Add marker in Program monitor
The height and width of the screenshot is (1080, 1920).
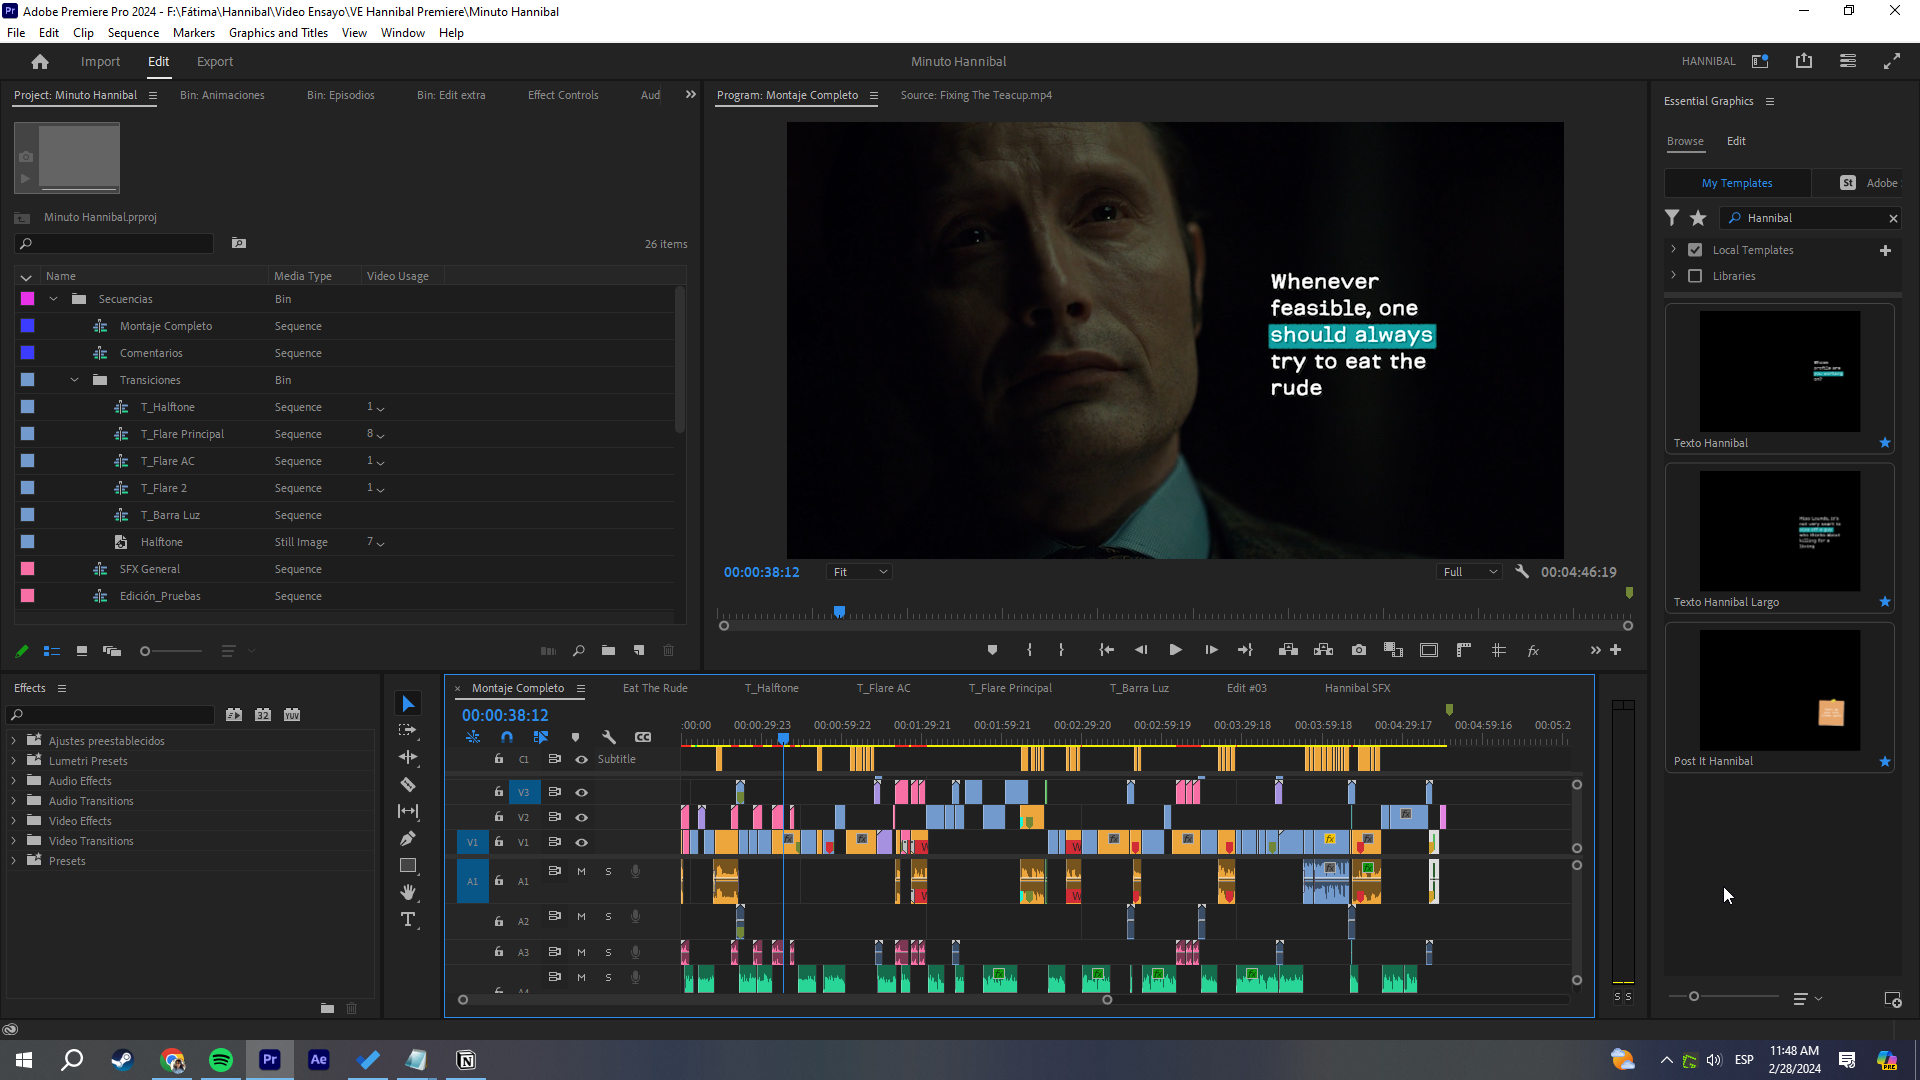tap(992, 650)
